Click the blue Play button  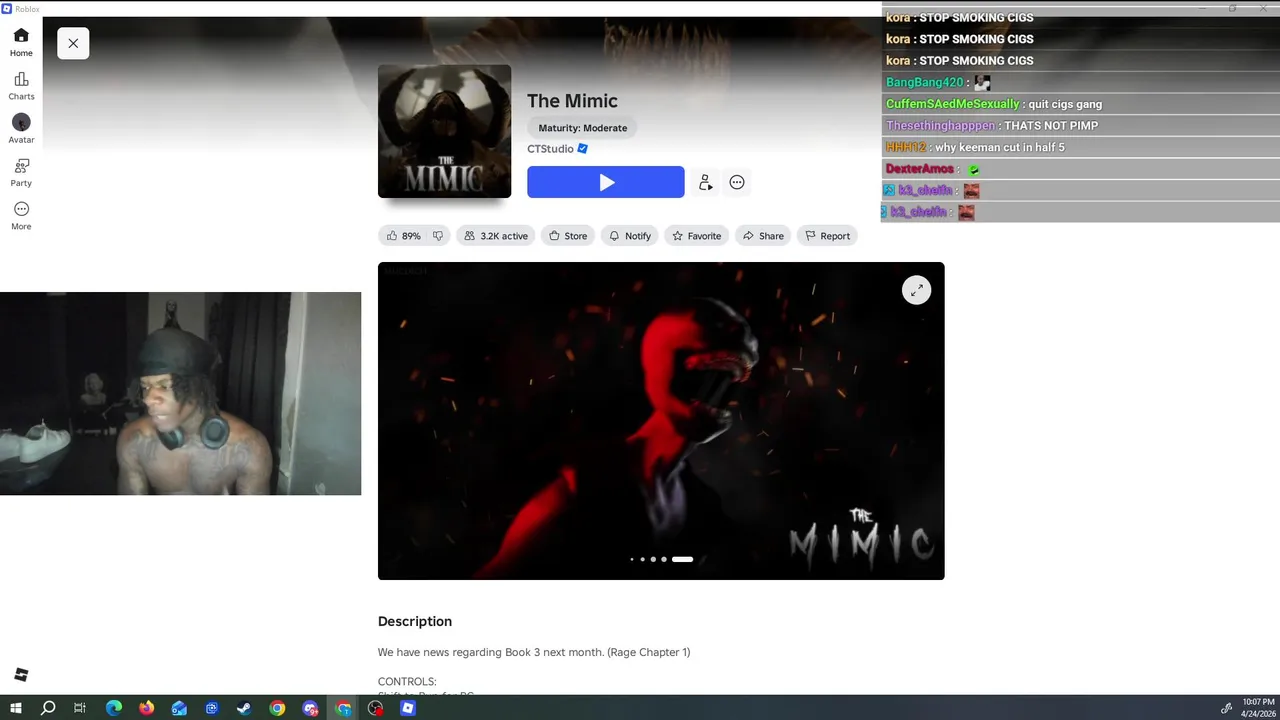(x=606, y=182)
